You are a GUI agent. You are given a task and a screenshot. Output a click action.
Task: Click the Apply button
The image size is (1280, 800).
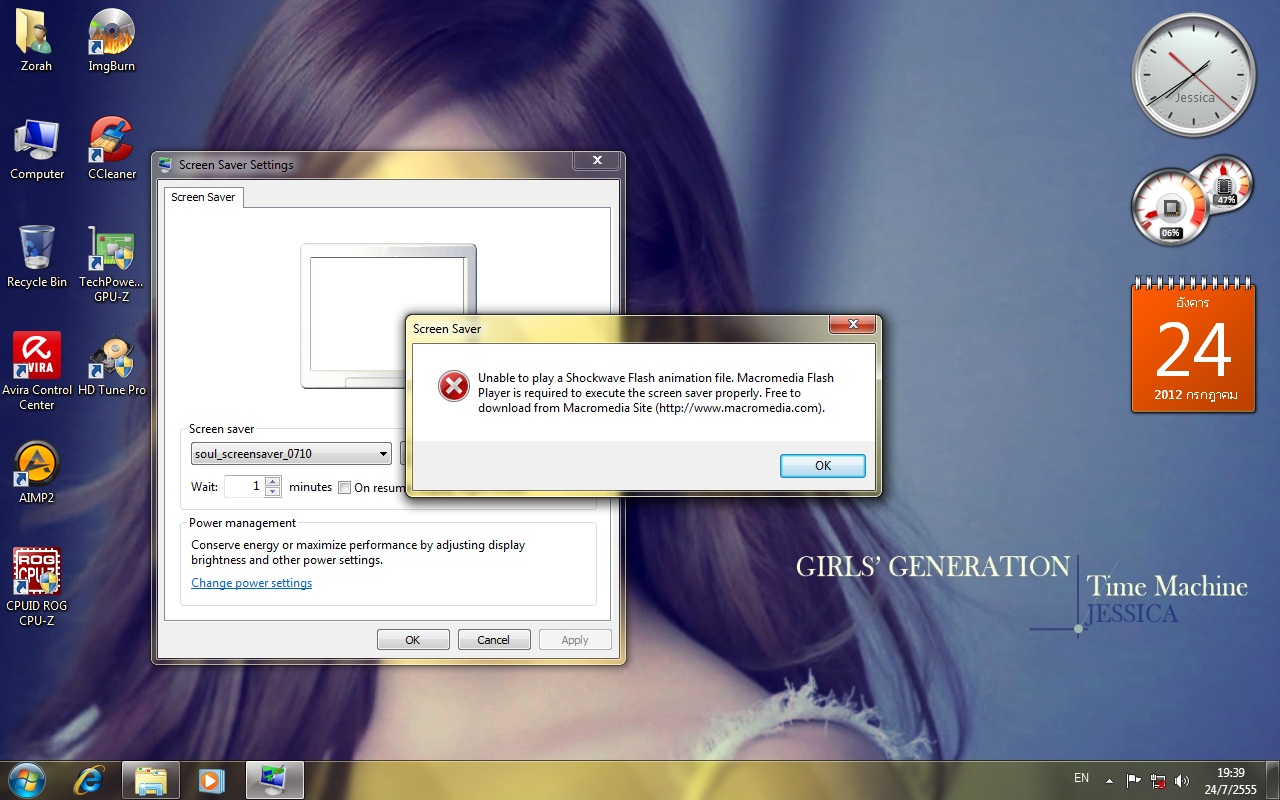(x=575, y=640)
